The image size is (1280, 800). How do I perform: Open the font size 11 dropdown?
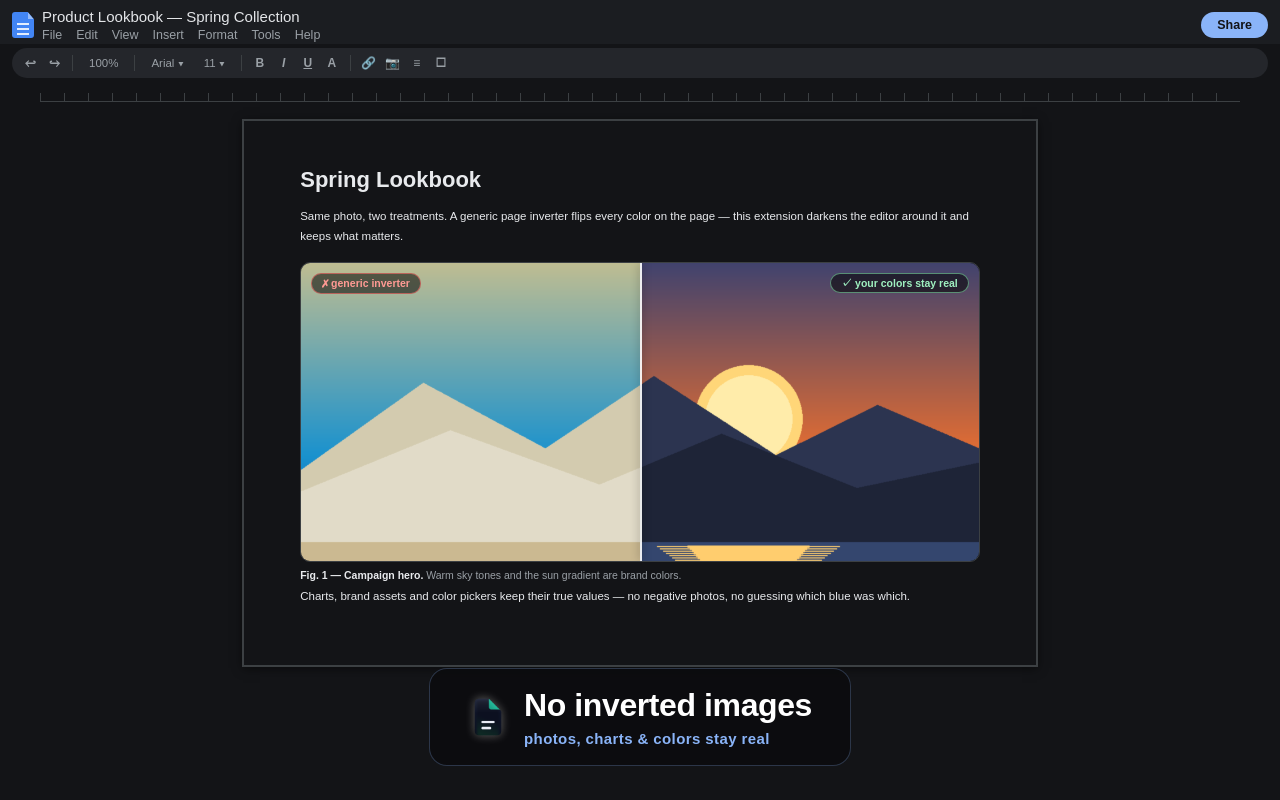pos(214,63)
